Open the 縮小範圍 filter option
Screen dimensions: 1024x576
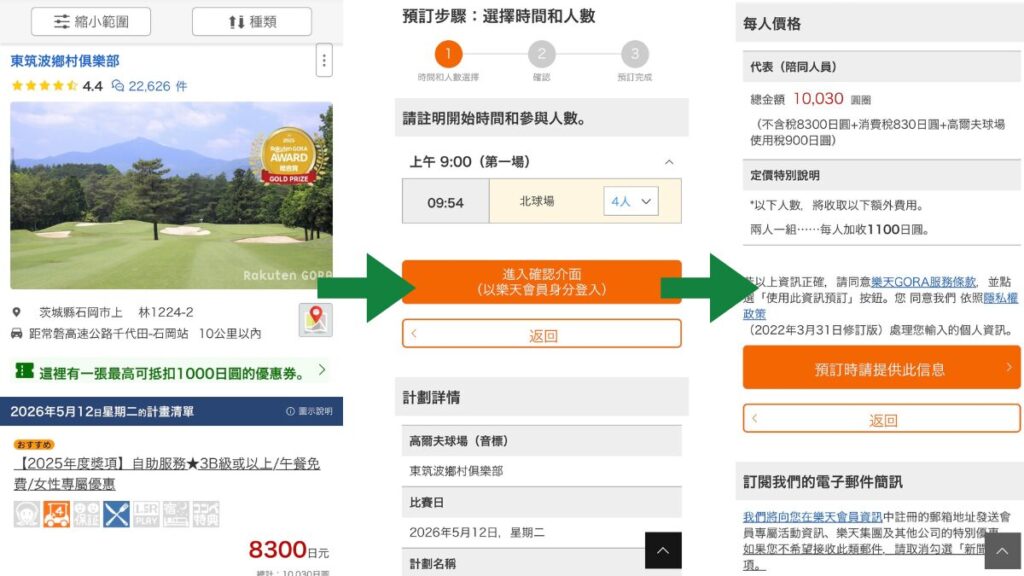click(90, 21)
